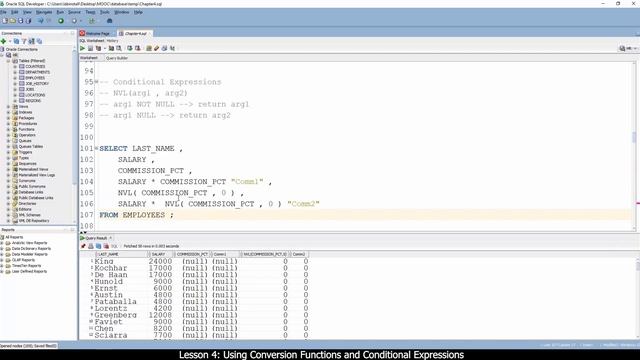Click the green Back navigation icon
Viewport: 640px width, 360px height.
click(x=61, y=21)
